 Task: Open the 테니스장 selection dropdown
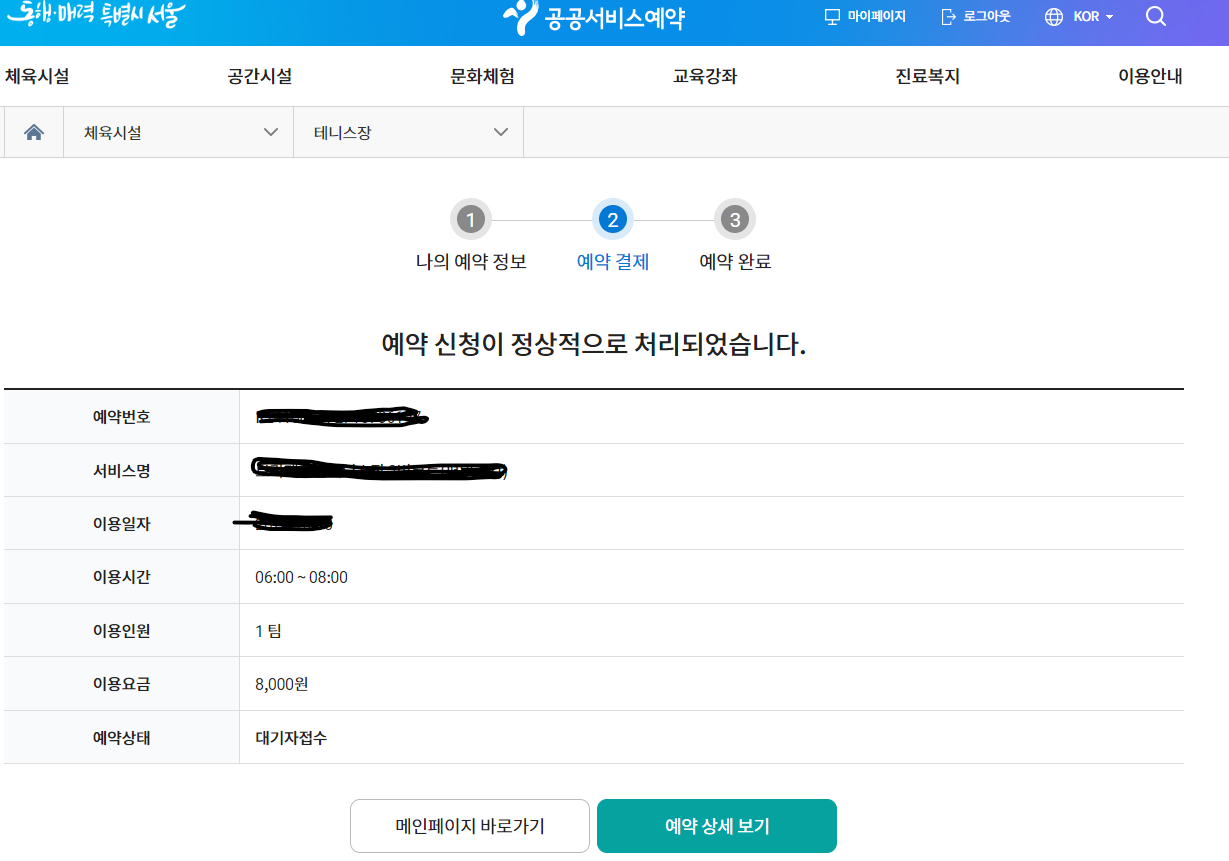(408, 131)
